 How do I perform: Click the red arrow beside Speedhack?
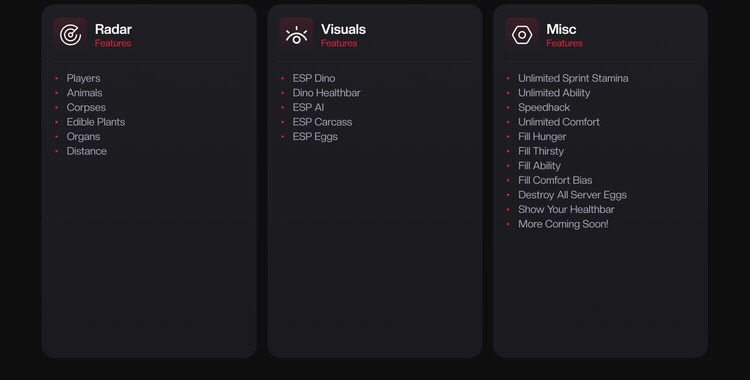tap(508, 107)
